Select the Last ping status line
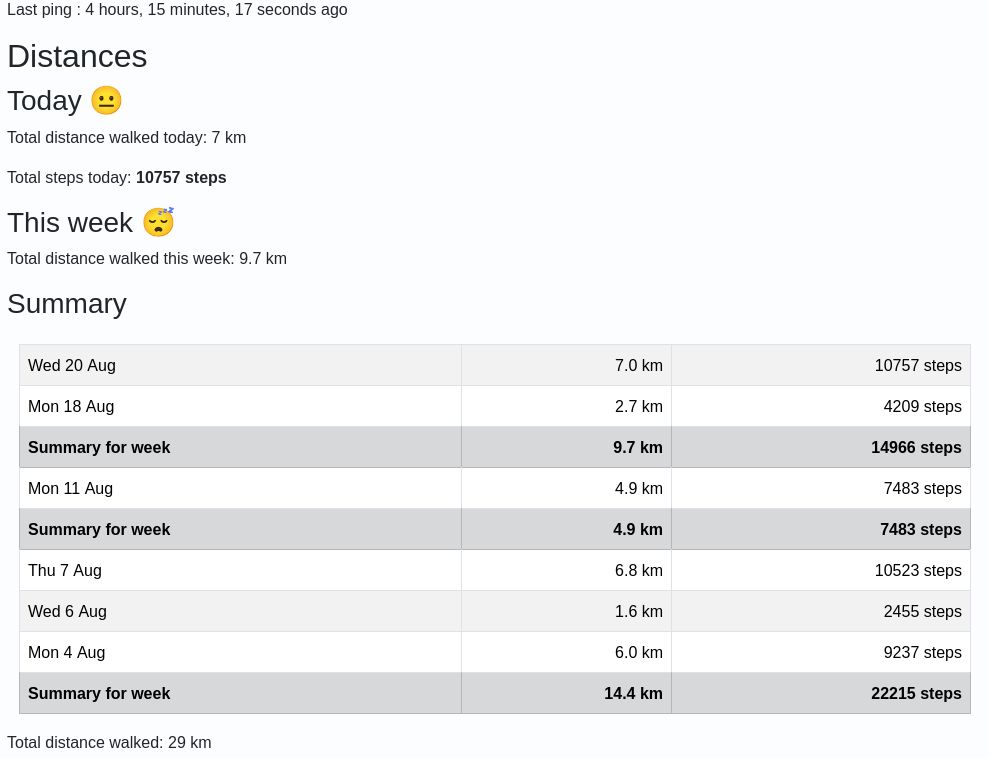The width and height of the screenshot is (988, 758). 177,9
